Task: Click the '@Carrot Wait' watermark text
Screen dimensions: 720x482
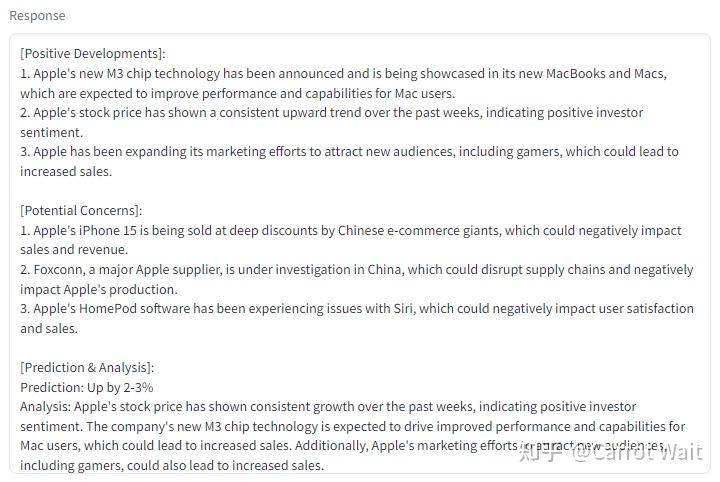Action: [638, 453]
